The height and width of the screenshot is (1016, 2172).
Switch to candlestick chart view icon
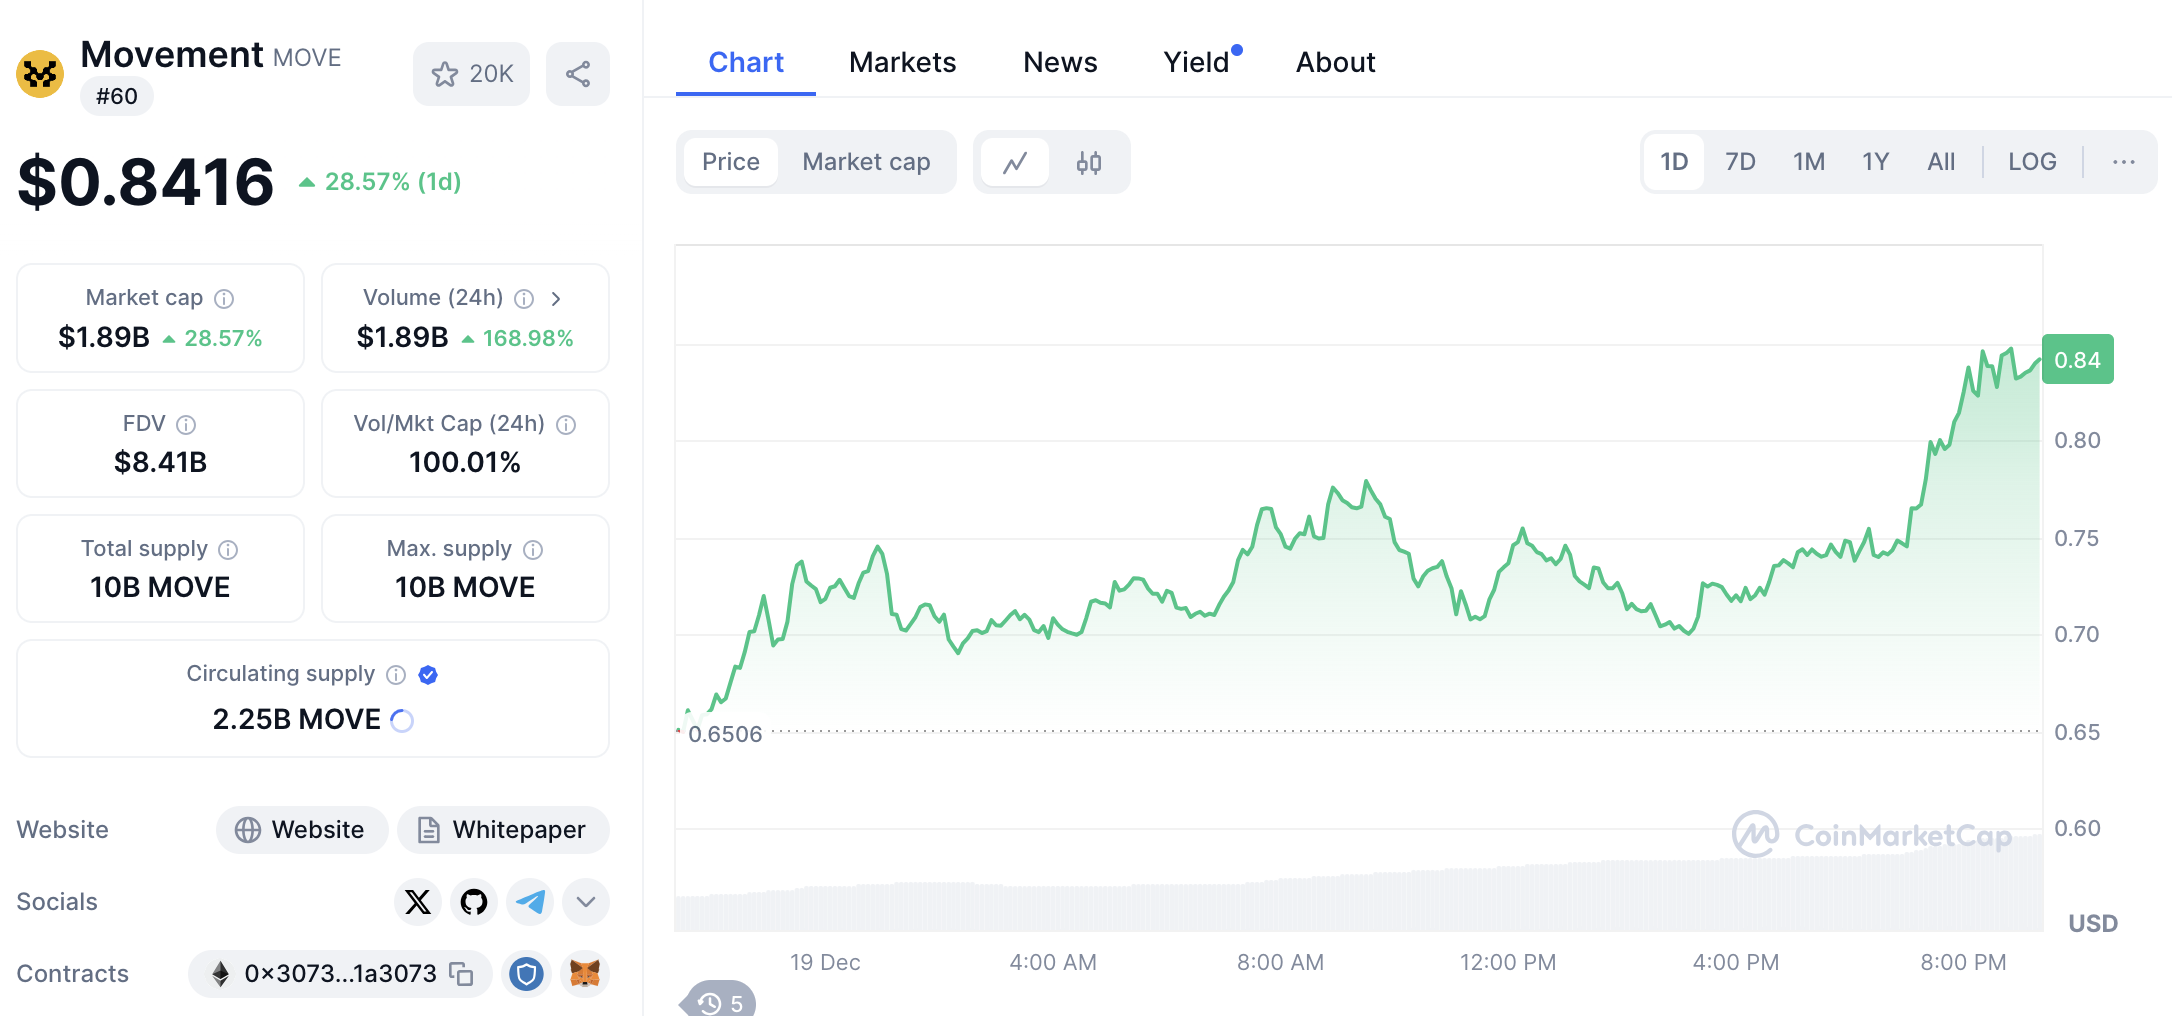[1089, 162]
